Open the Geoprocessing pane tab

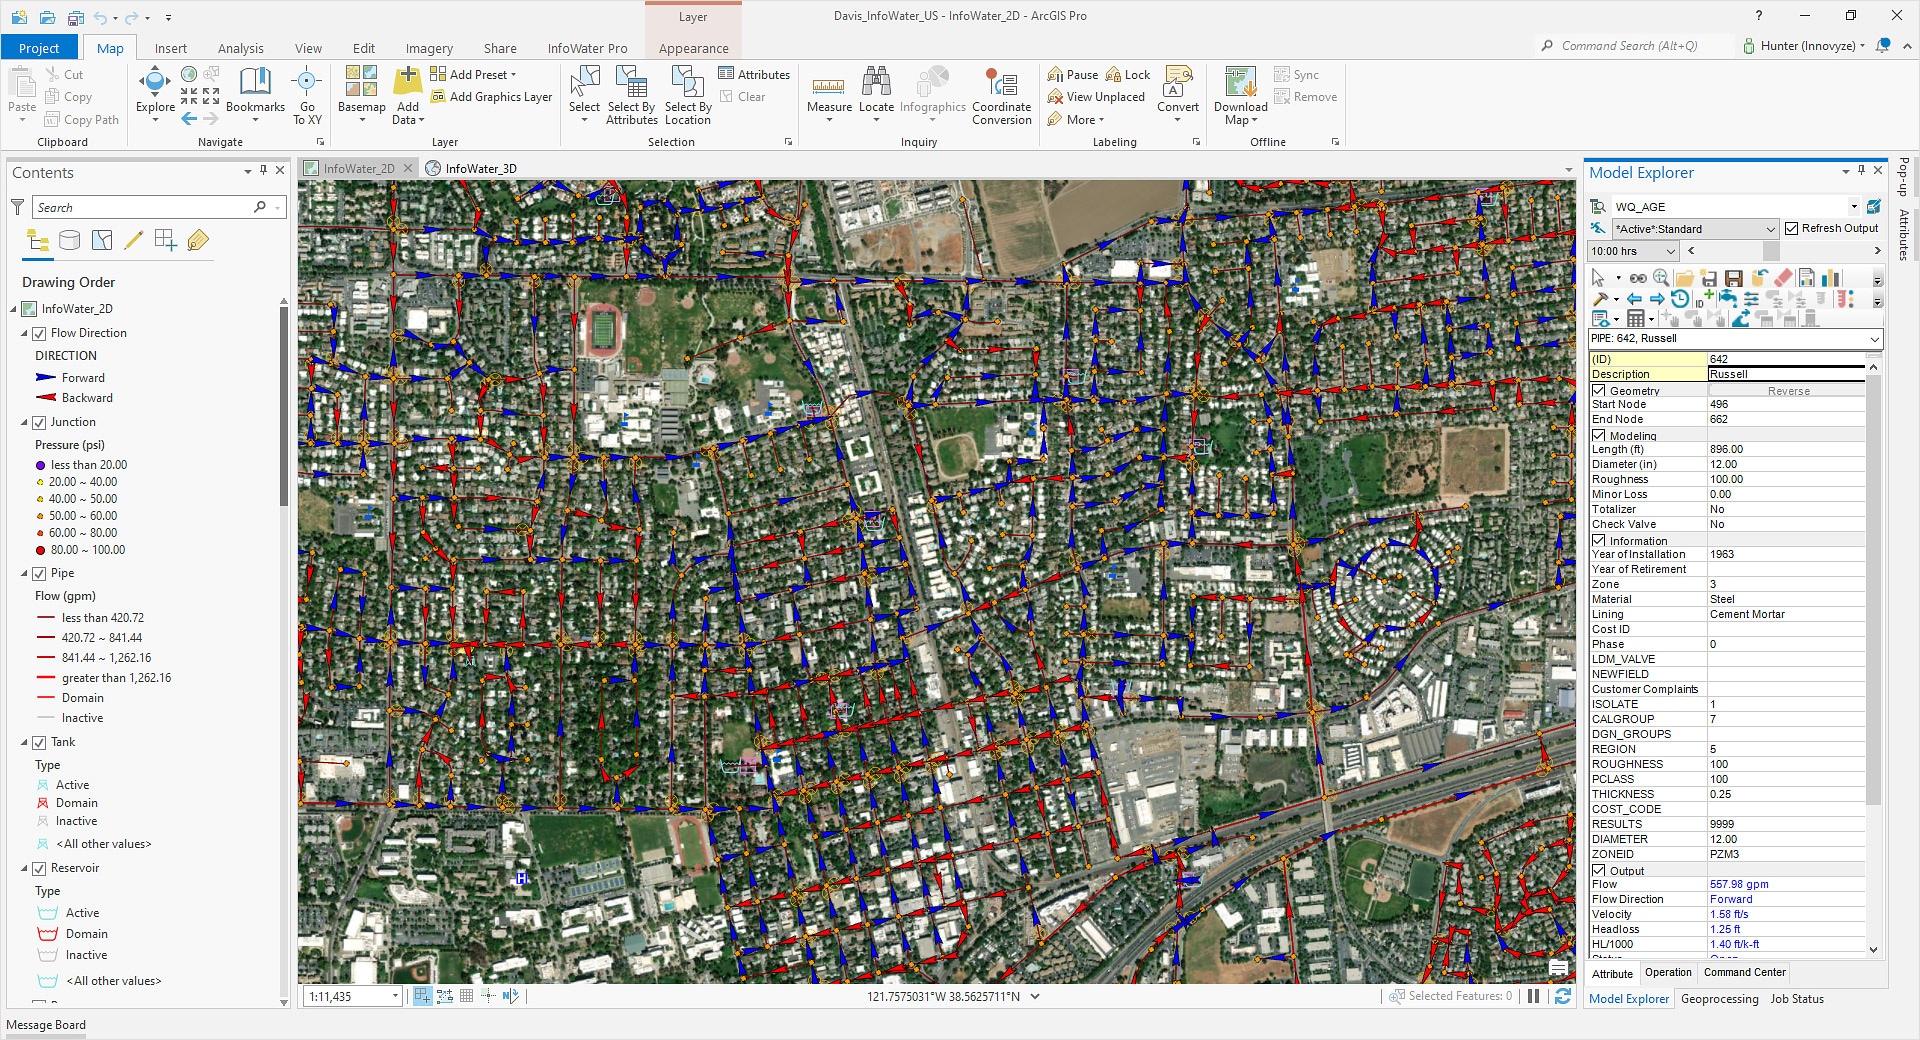pos(1719,999)
